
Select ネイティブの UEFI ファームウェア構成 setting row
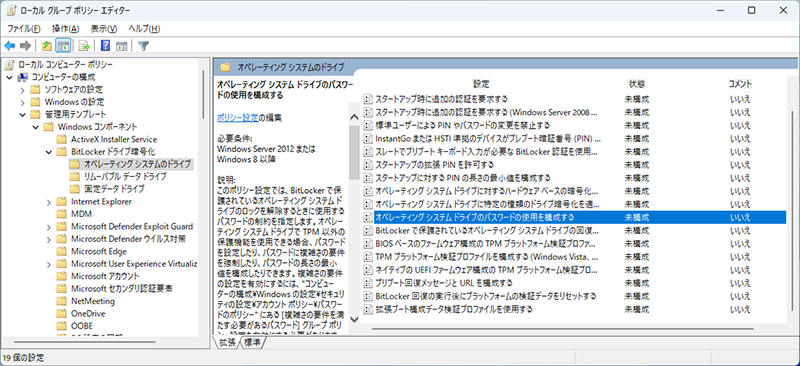coord(573,270)
